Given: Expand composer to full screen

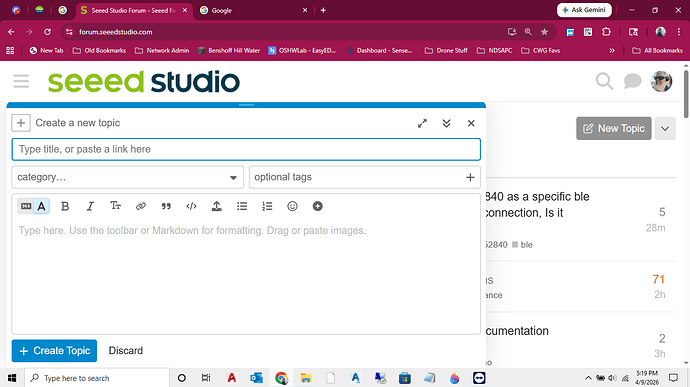Looking at the screenshot, I should click(422, 123).
